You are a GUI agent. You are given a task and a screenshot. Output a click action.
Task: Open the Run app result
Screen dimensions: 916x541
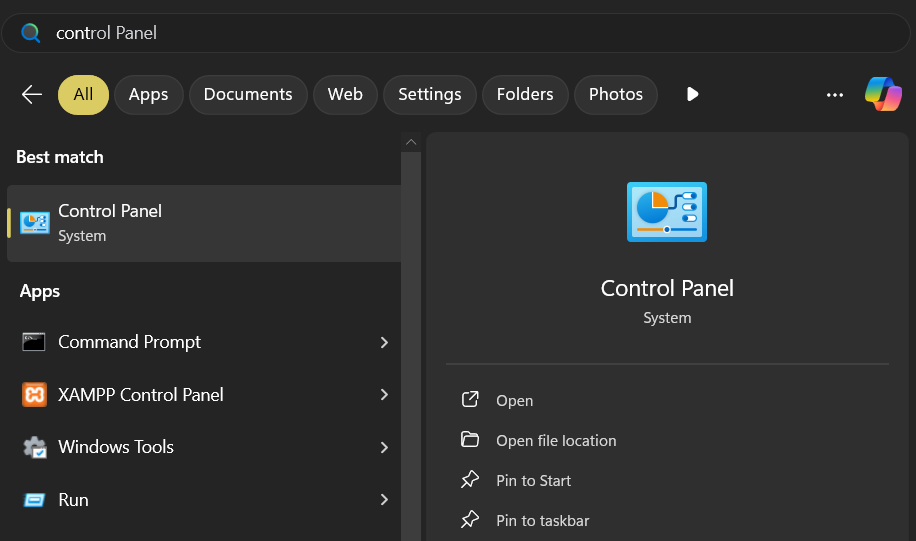(x=204, y=500)
